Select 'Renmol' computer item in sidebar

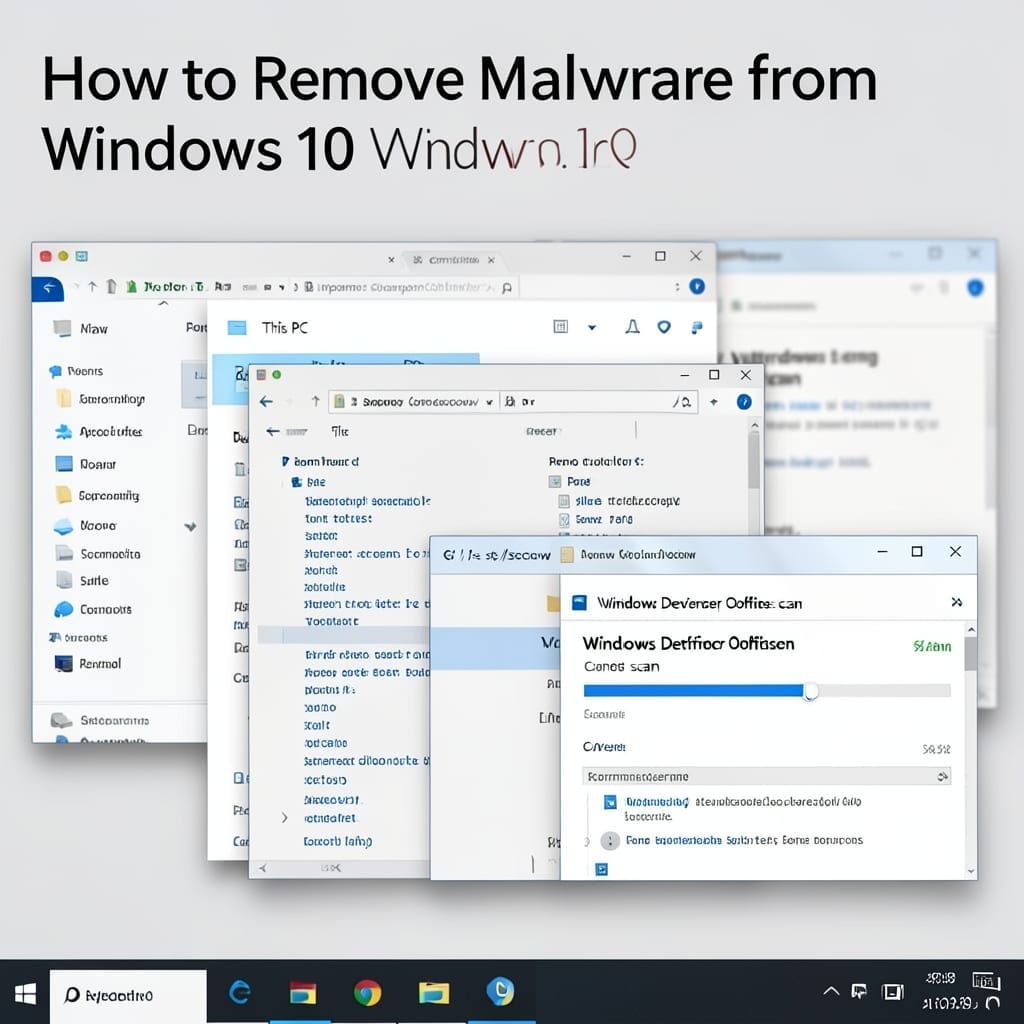[x=88, y=664]
